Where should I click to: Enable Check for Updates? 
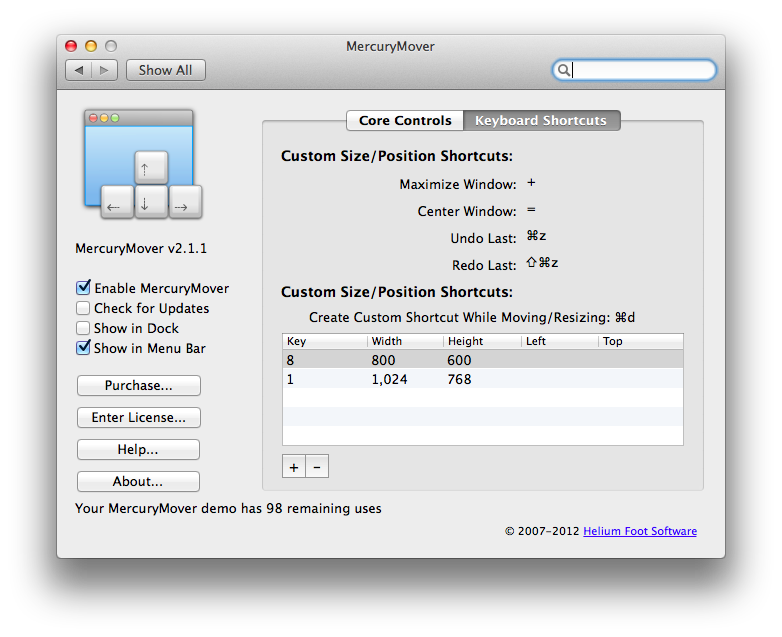[x=84, y=308]
